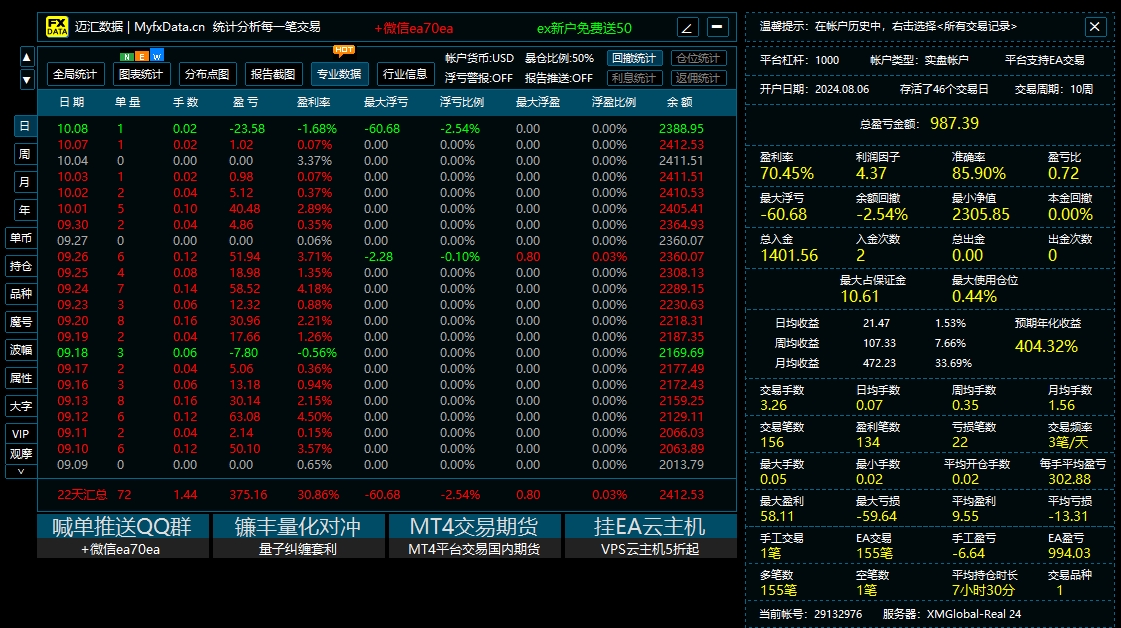
Task: Select the 10.08 date row
Action: (386, 129)
